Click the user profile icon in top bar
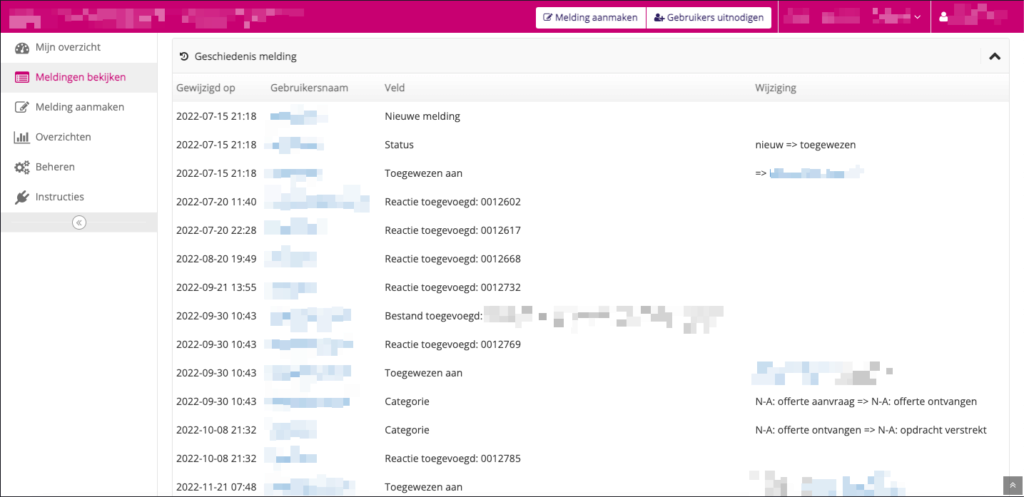 945,17
